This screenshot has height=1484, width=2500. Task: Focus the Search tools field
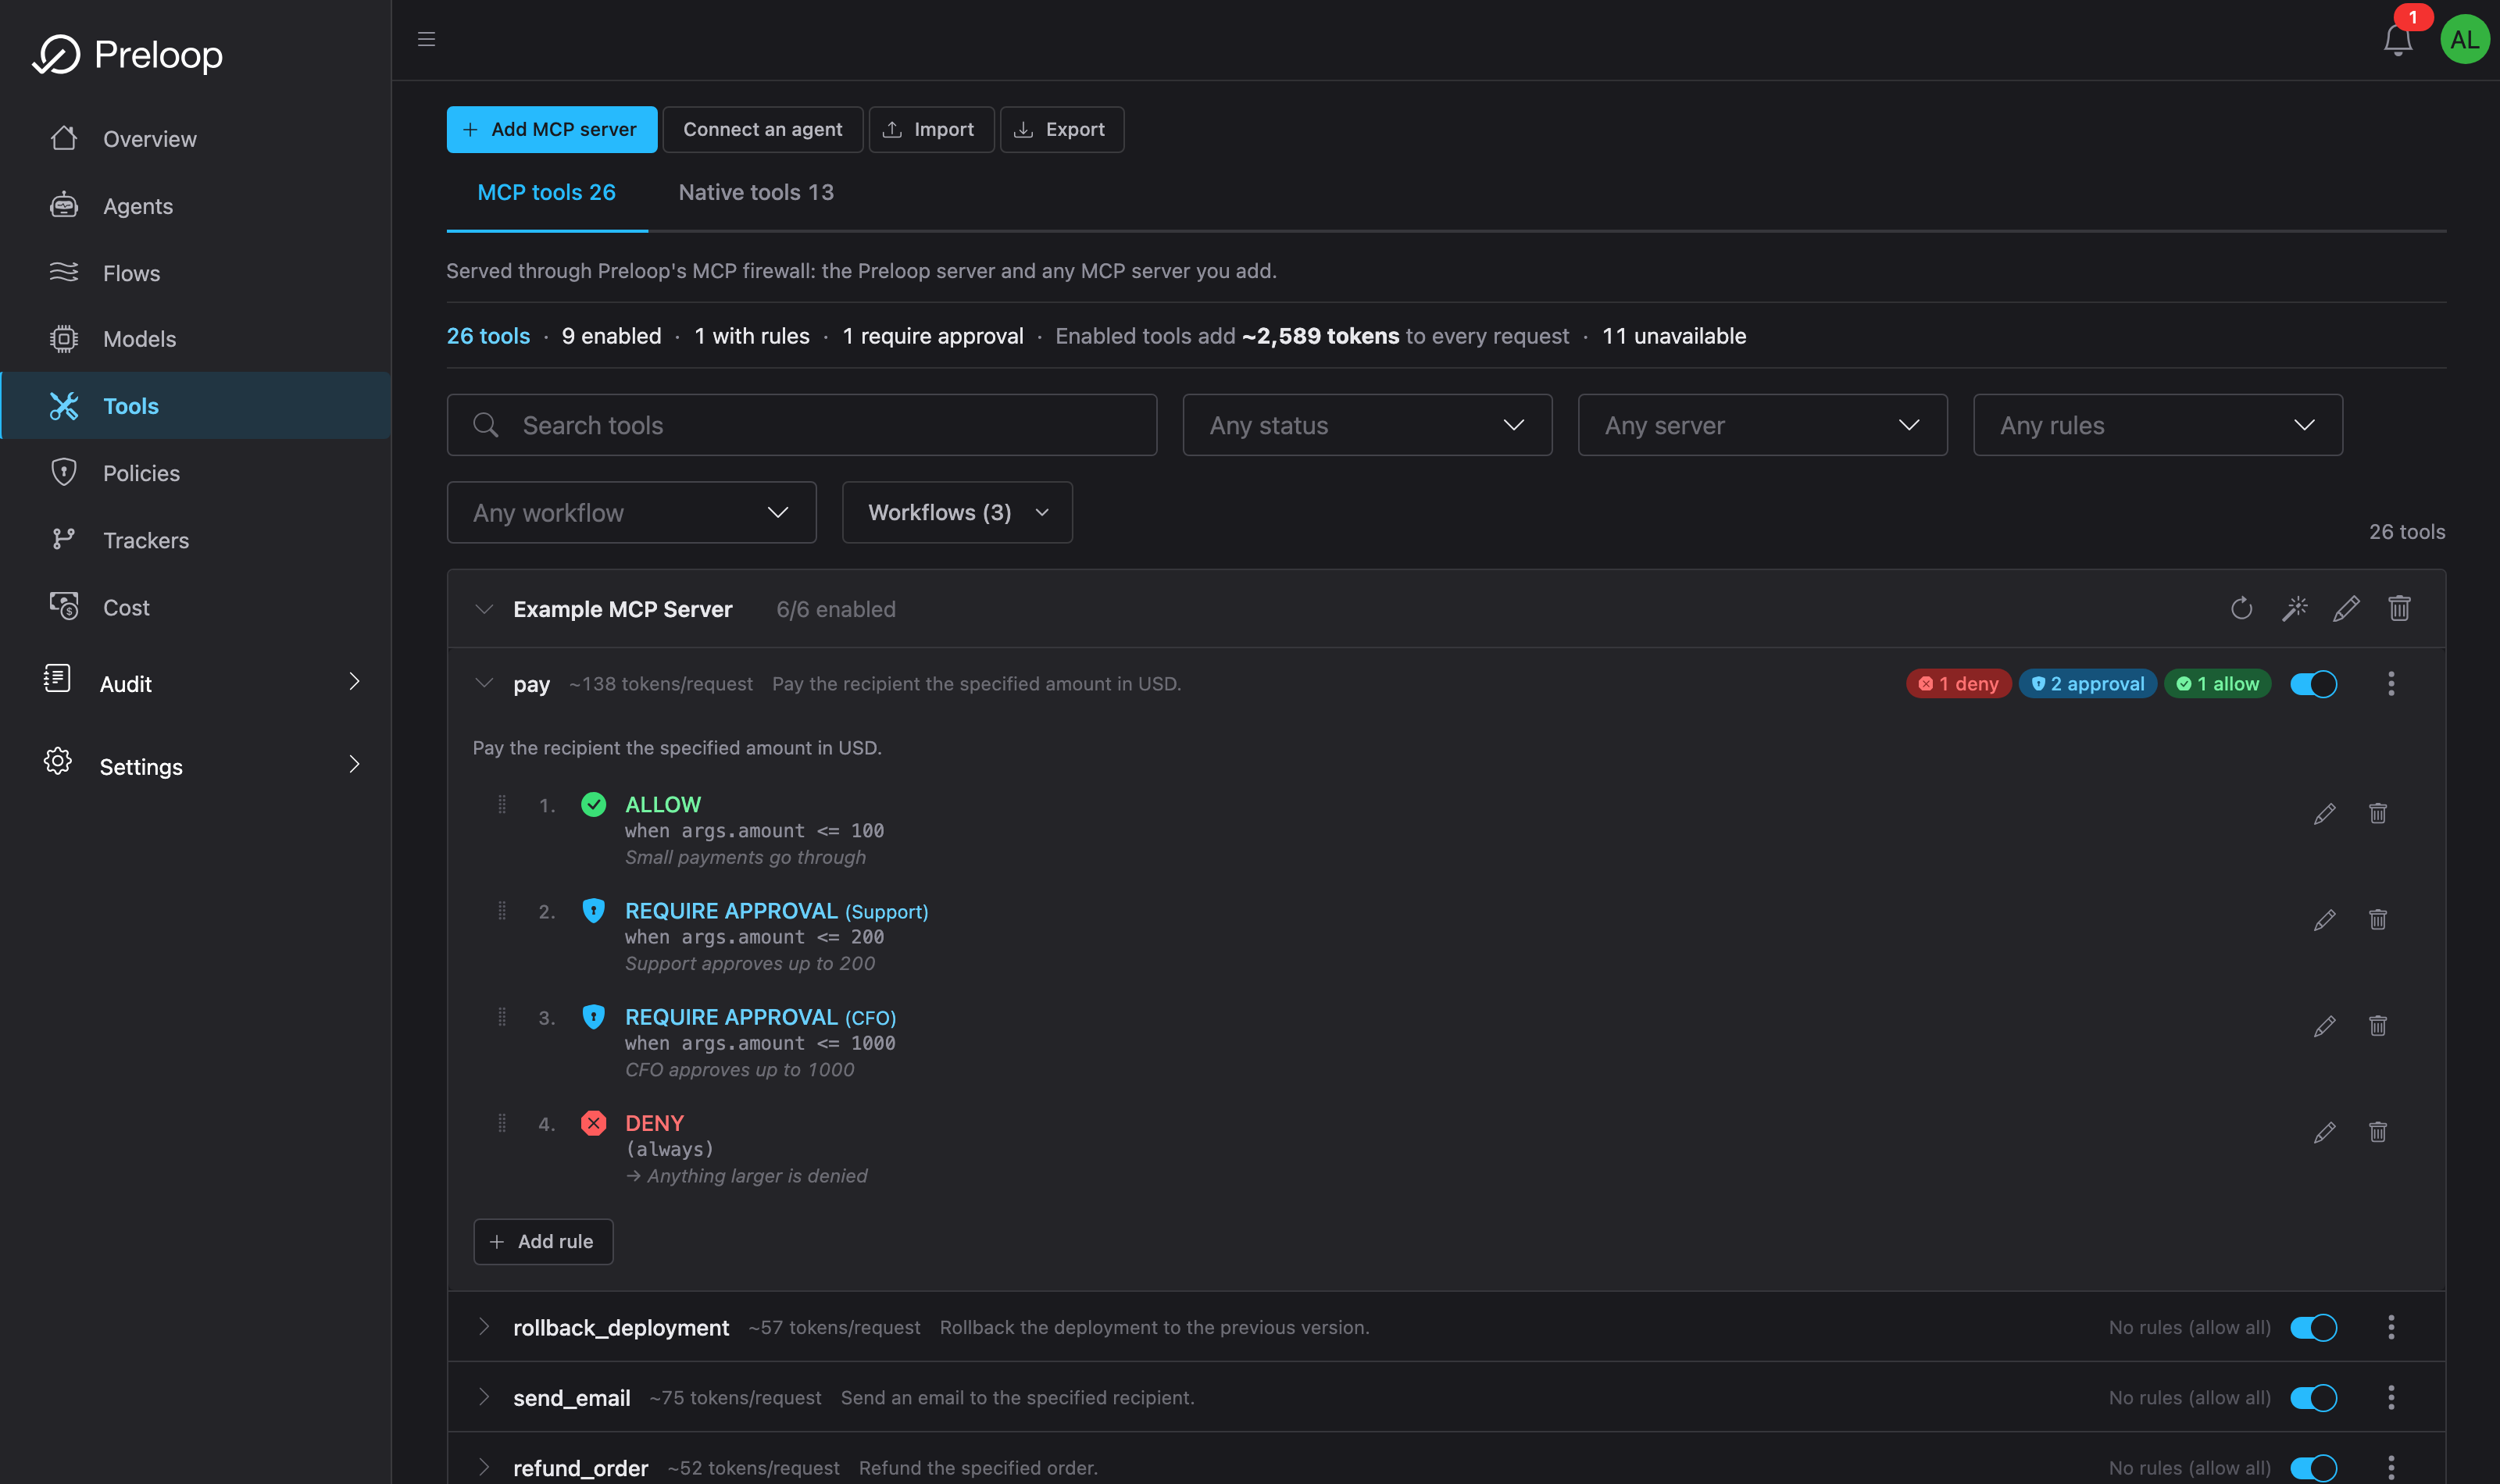point(802,425)
